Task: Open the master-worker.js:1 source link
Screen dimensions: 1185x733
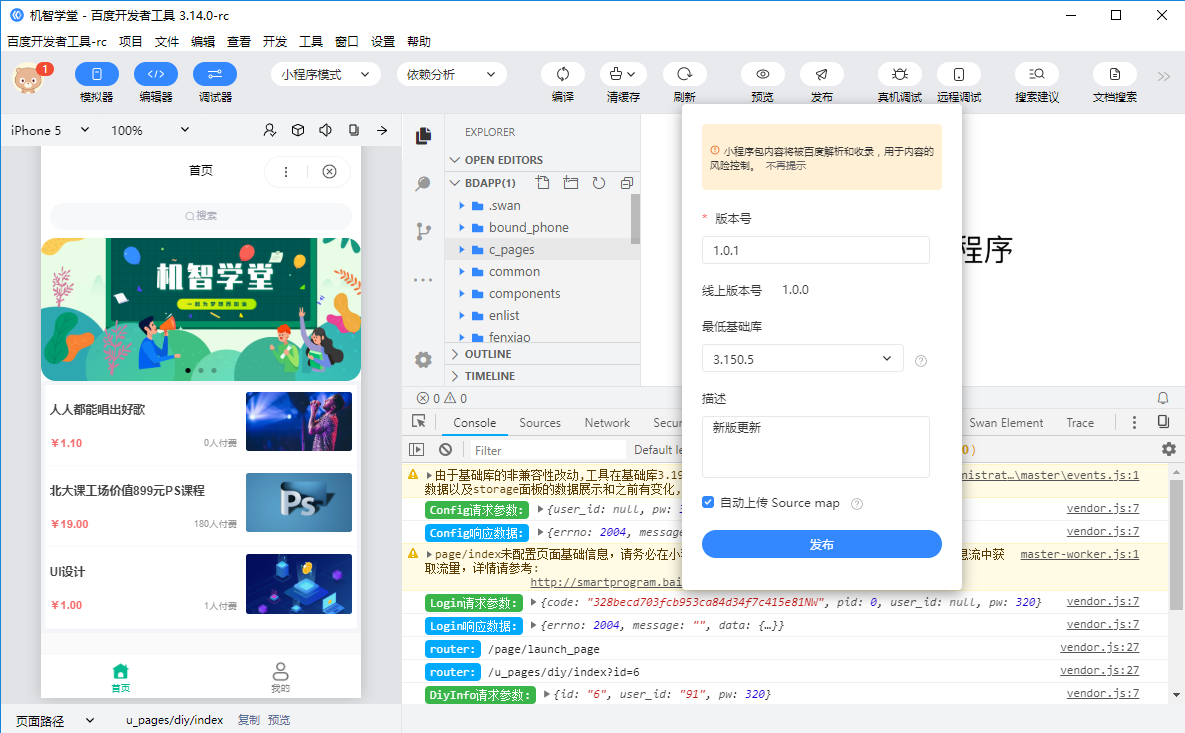Action: [1079, 554]
